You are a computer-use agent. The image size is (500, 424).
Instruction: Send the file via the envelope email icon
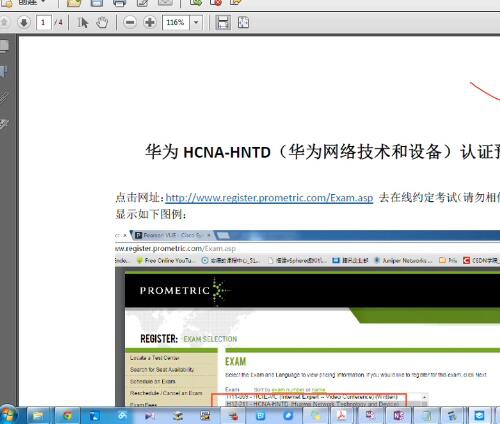click(165, 3)
